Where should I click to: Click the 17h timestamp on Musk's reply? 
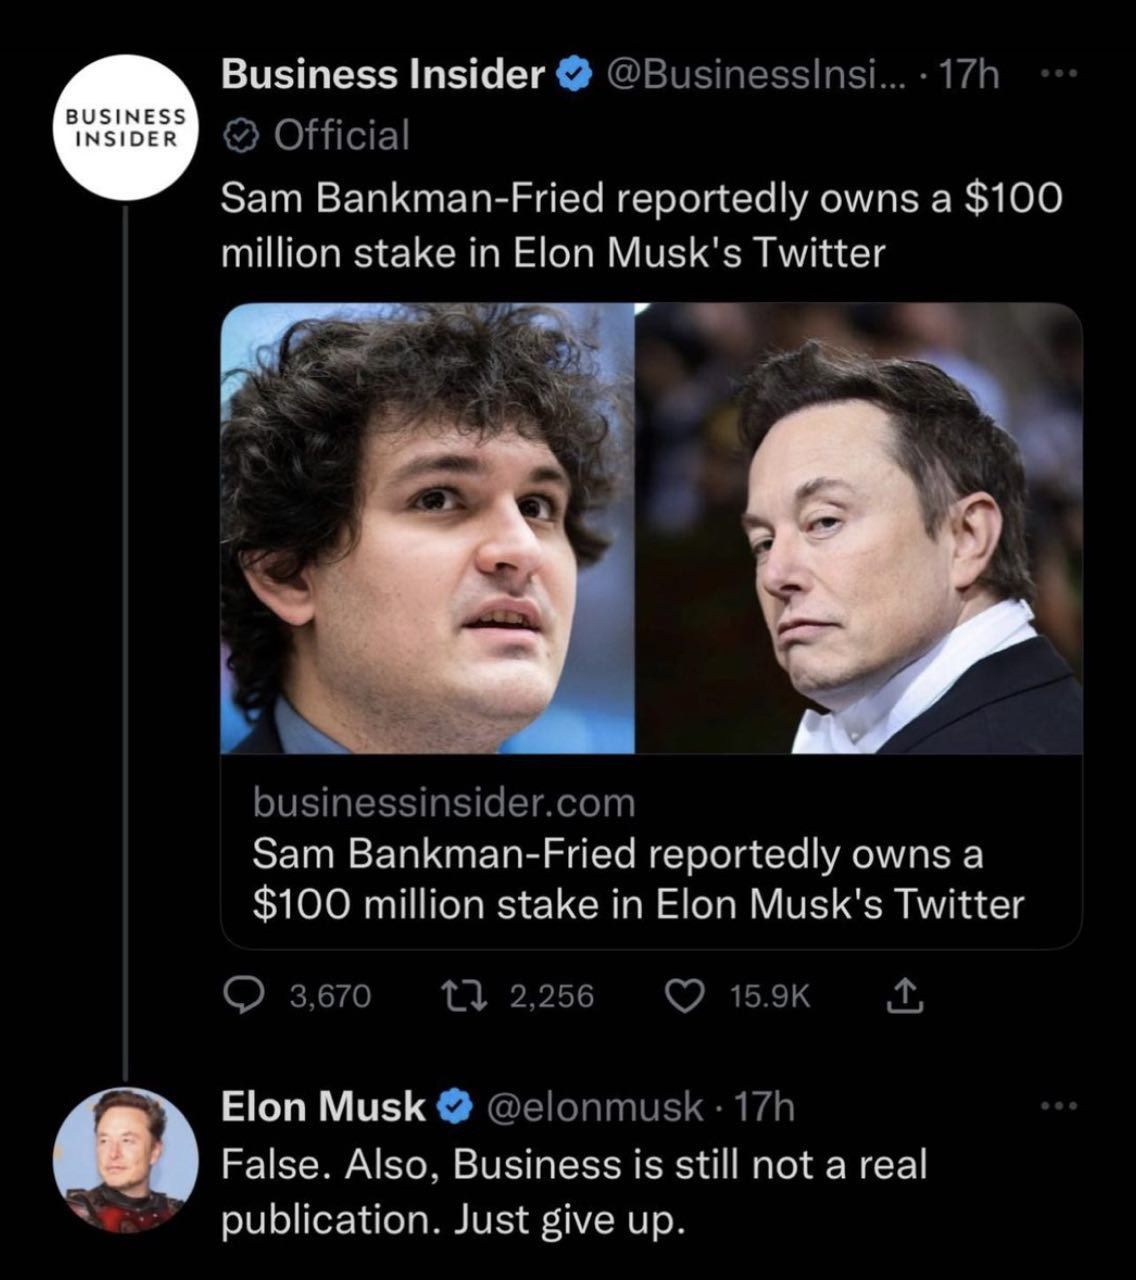pos(764,1107)
